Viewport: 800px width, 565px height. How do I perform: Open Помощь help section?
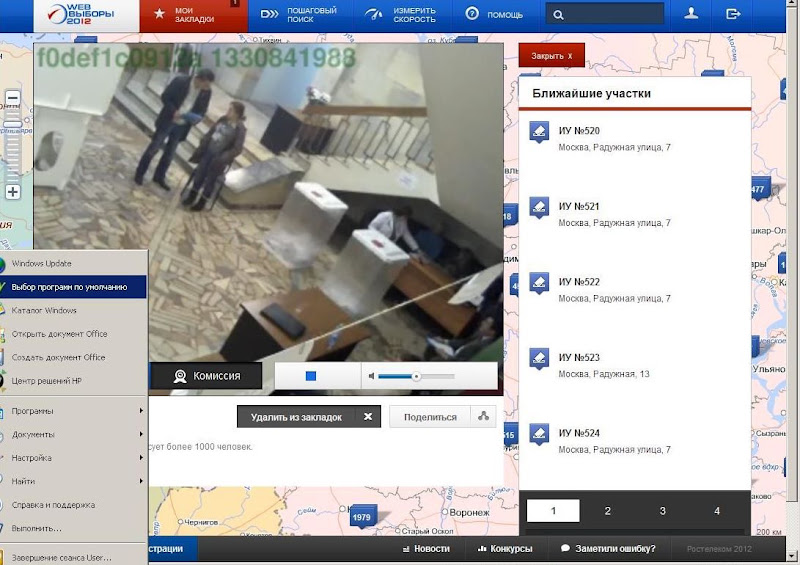494,15
